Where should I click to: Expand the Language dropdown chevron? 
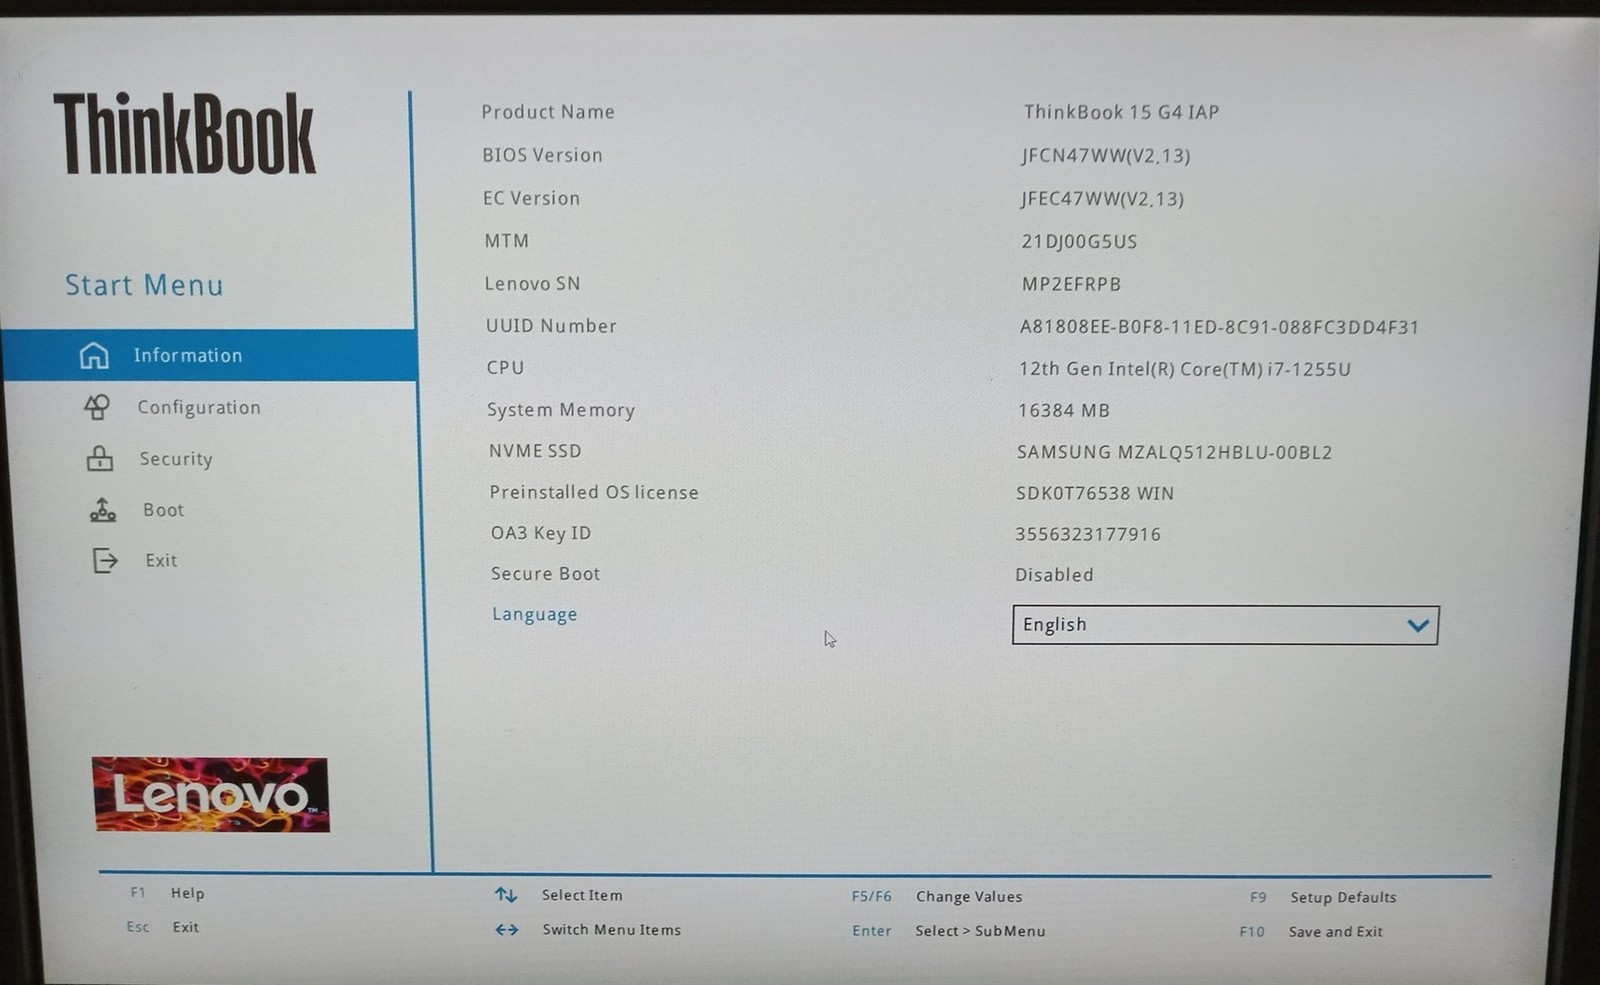(1417, 626)
